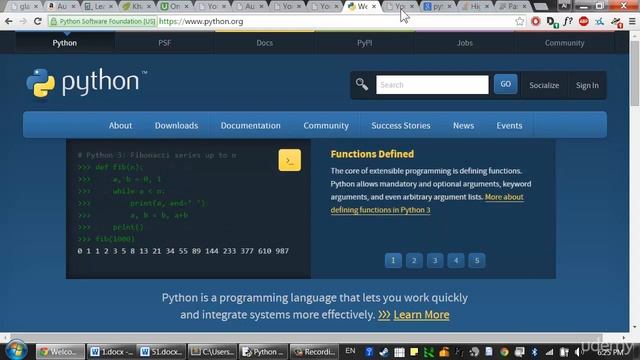Open the red Opera-style extension icon
This screenshot has height=360, width=640.
[536, 21]
